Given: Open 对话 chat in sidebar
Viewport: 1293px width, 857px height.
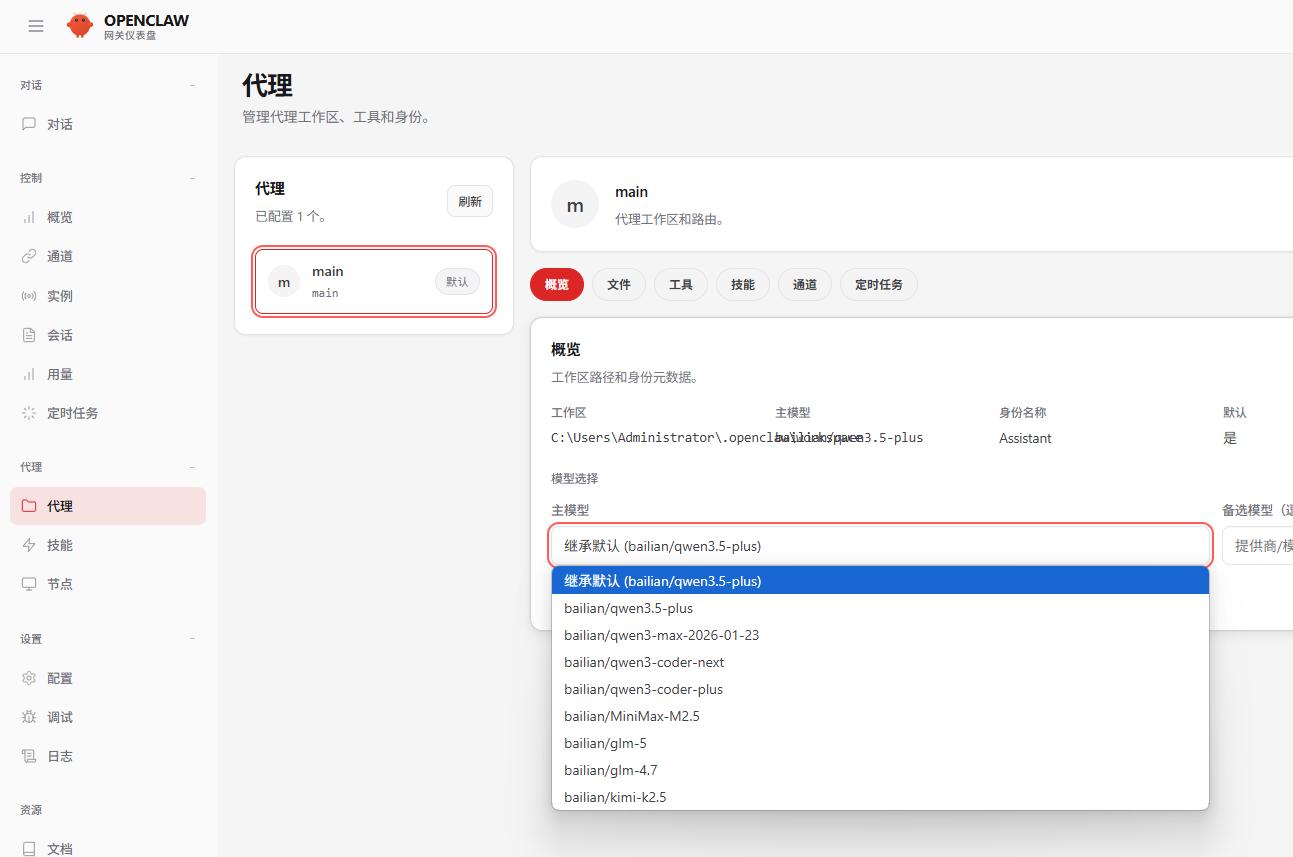Looking at the screenshot, I should pyautogui.click(x=60, y=125).
